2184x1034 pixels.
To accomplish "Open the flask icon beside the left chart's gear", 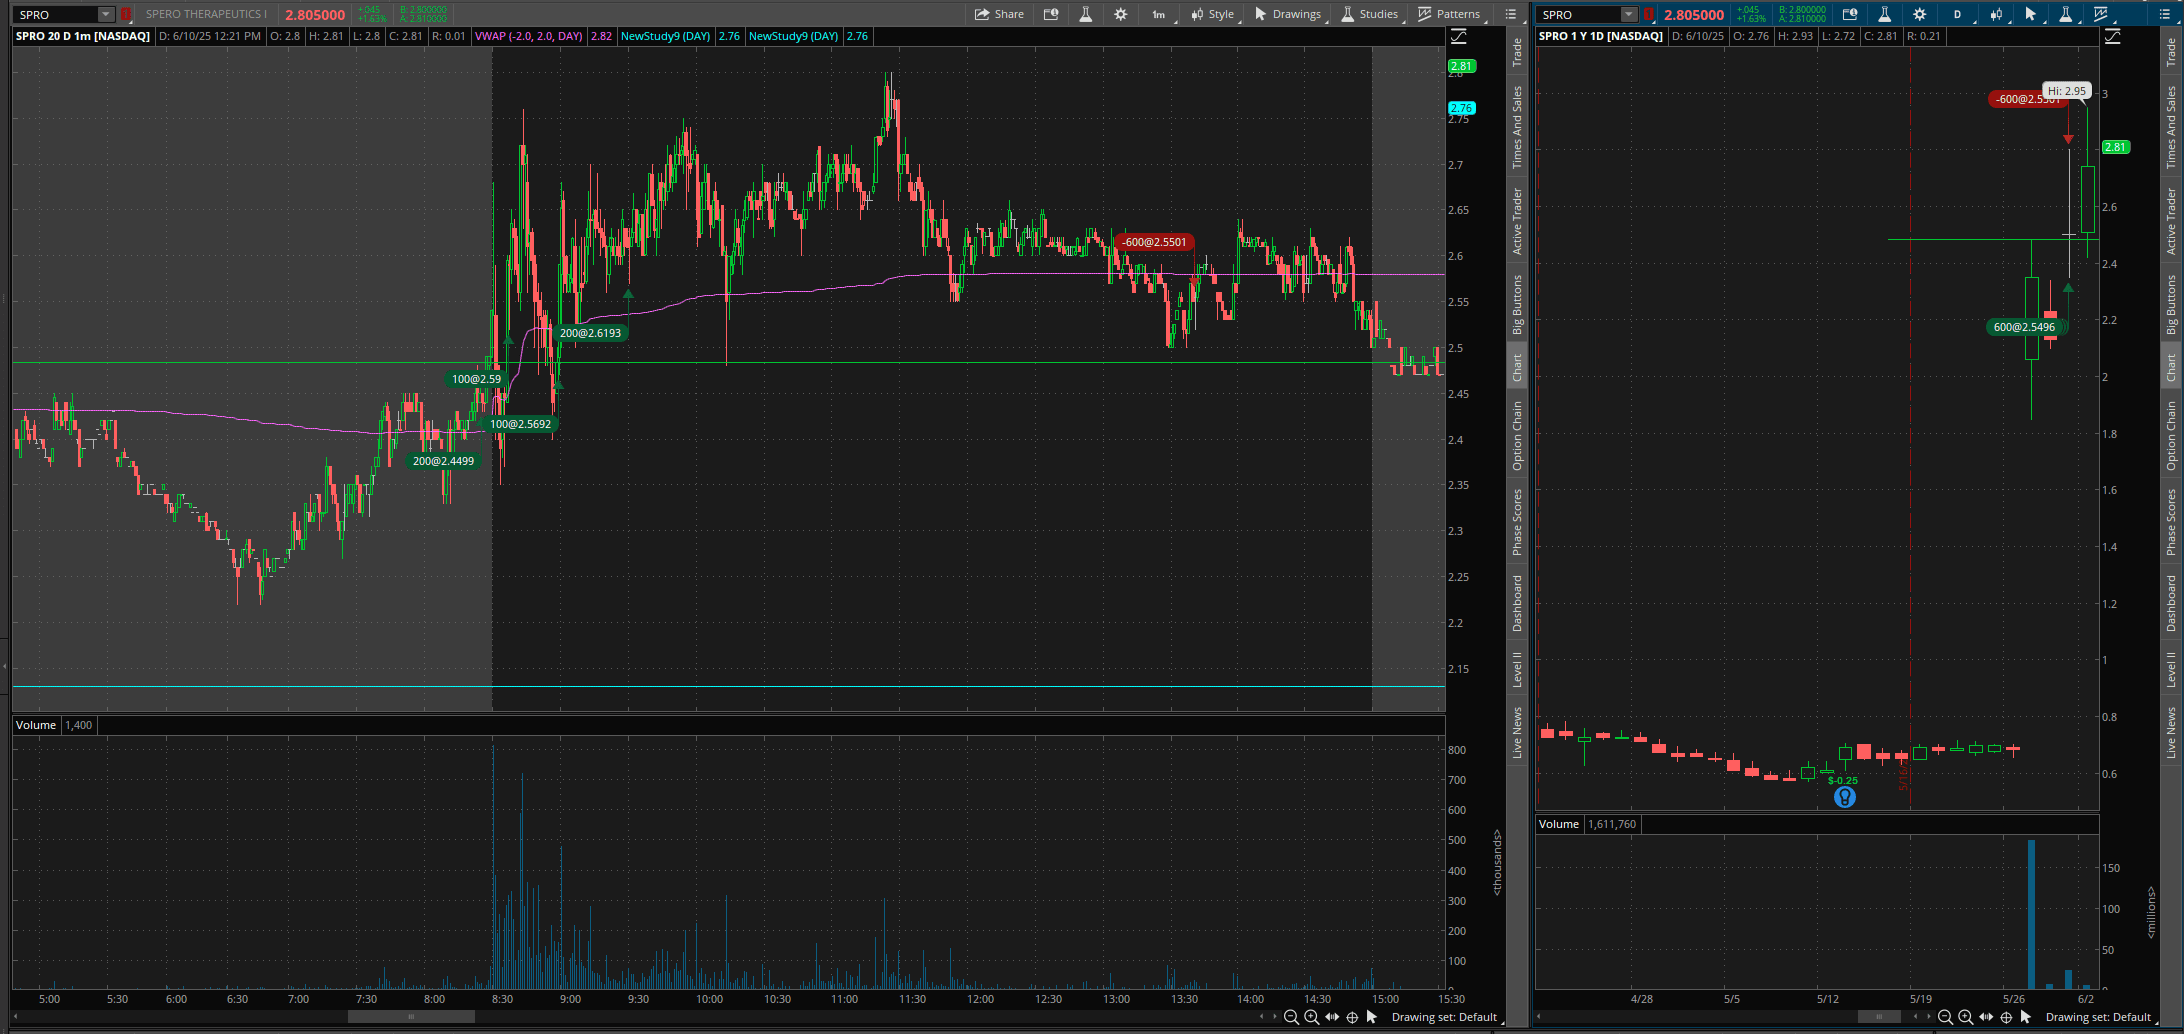I will [1085, 14].
